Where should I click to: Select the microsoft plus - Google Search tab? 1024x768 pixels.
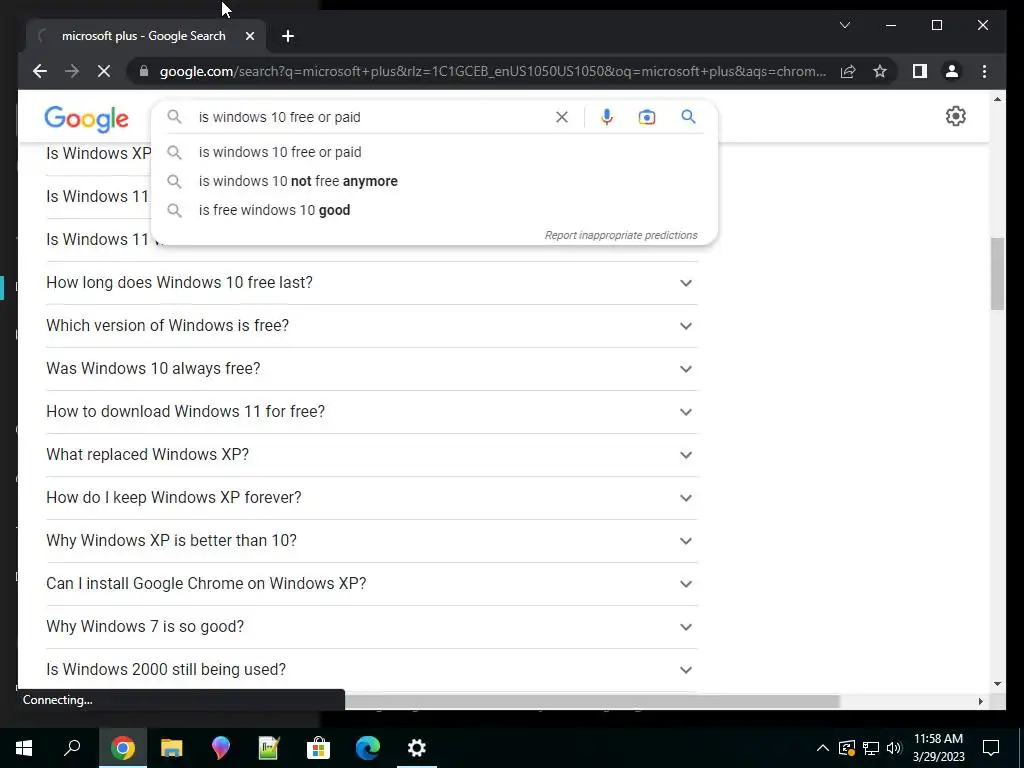click(145, 36)
